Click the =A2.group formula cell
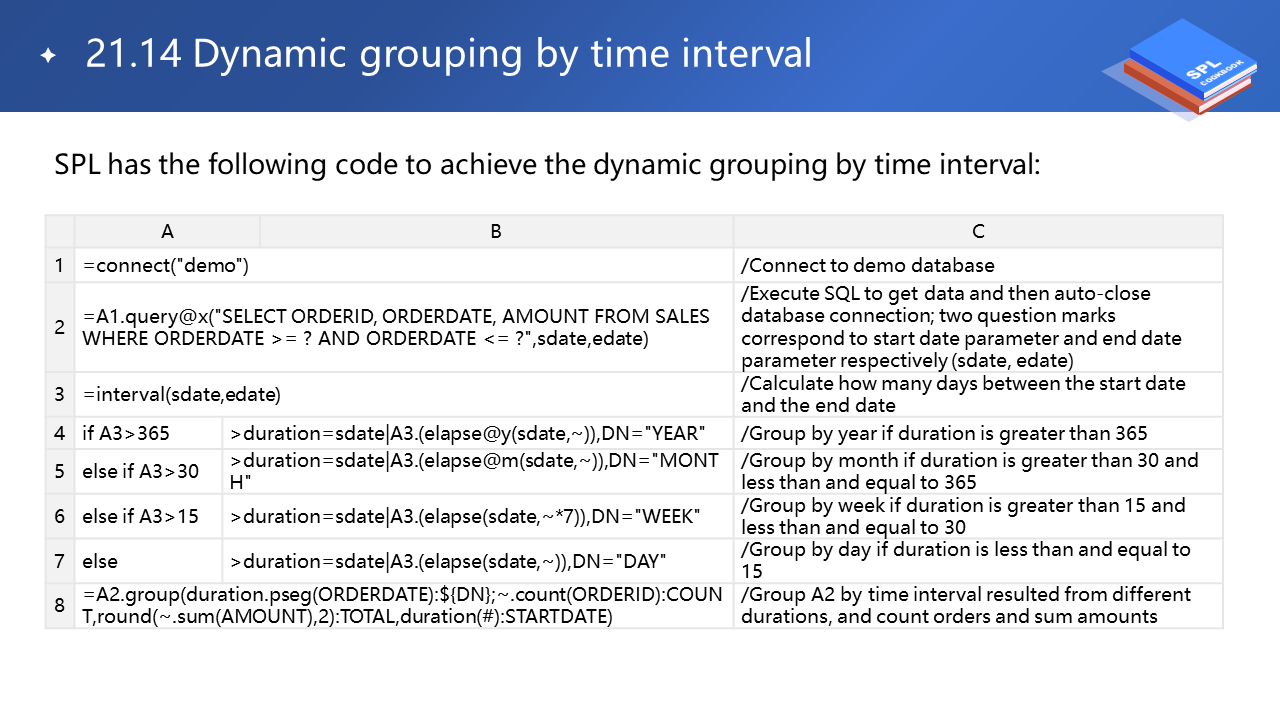 click(x=404, y=605)
